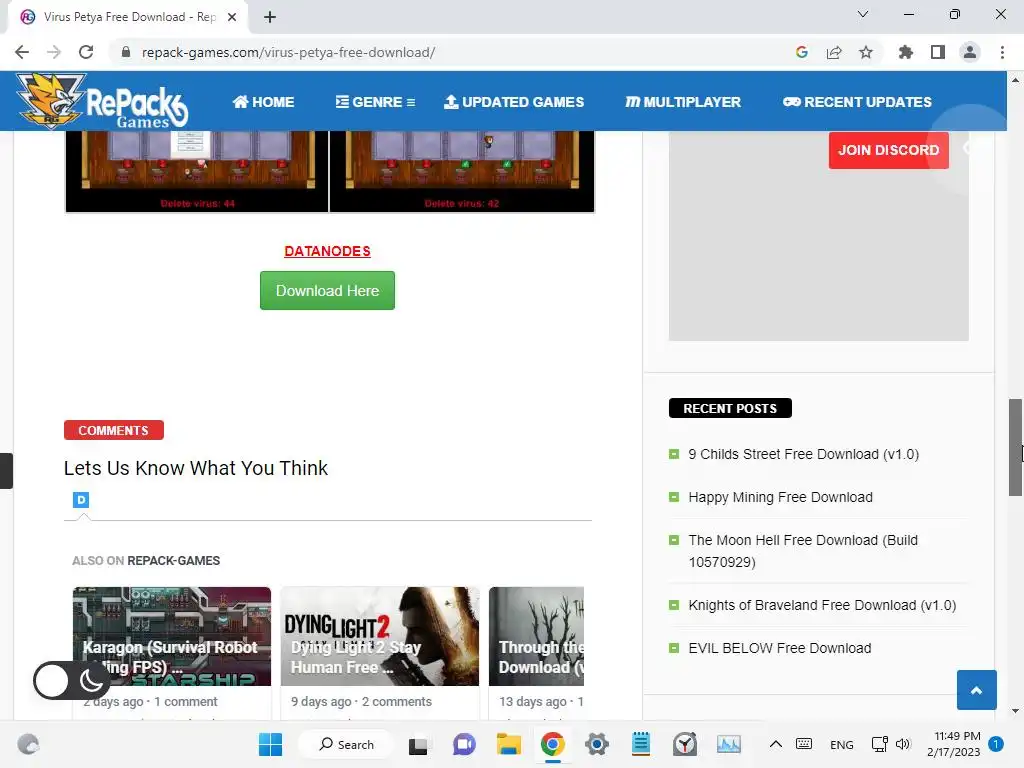Click the scroll-to-top arrow button

coord(976,690)
